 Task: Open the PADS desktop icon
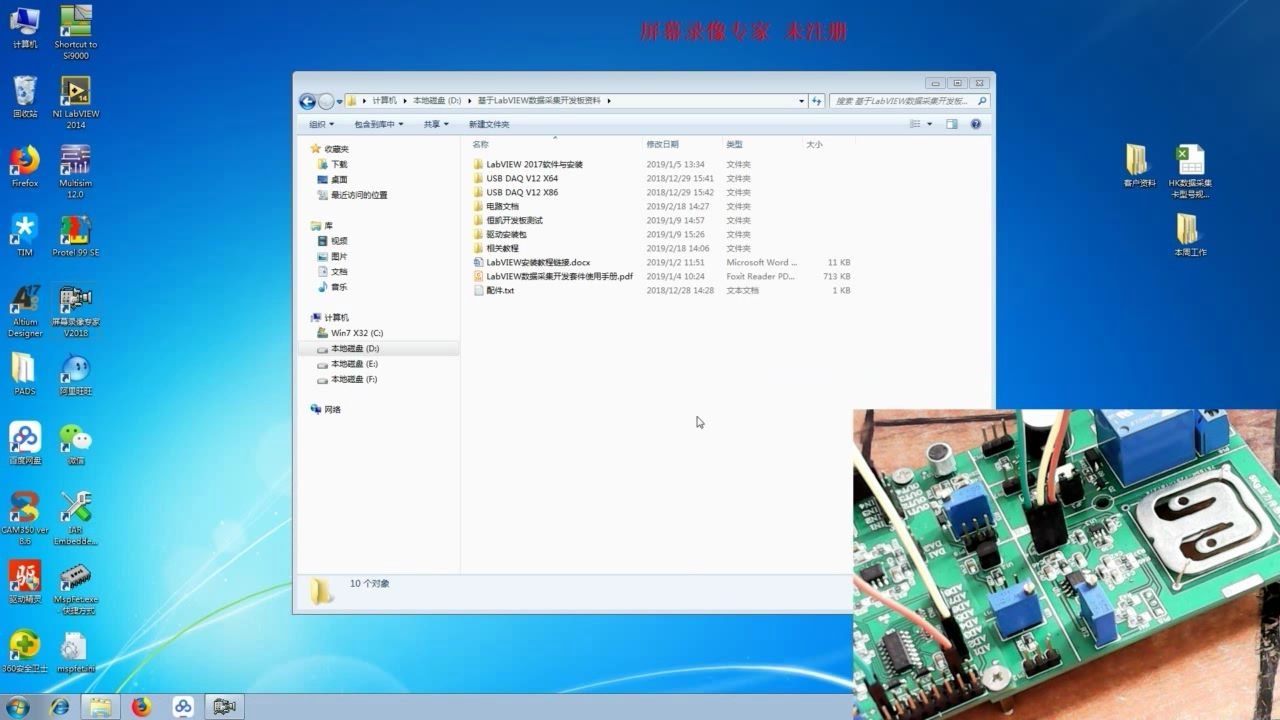(25, 375)
